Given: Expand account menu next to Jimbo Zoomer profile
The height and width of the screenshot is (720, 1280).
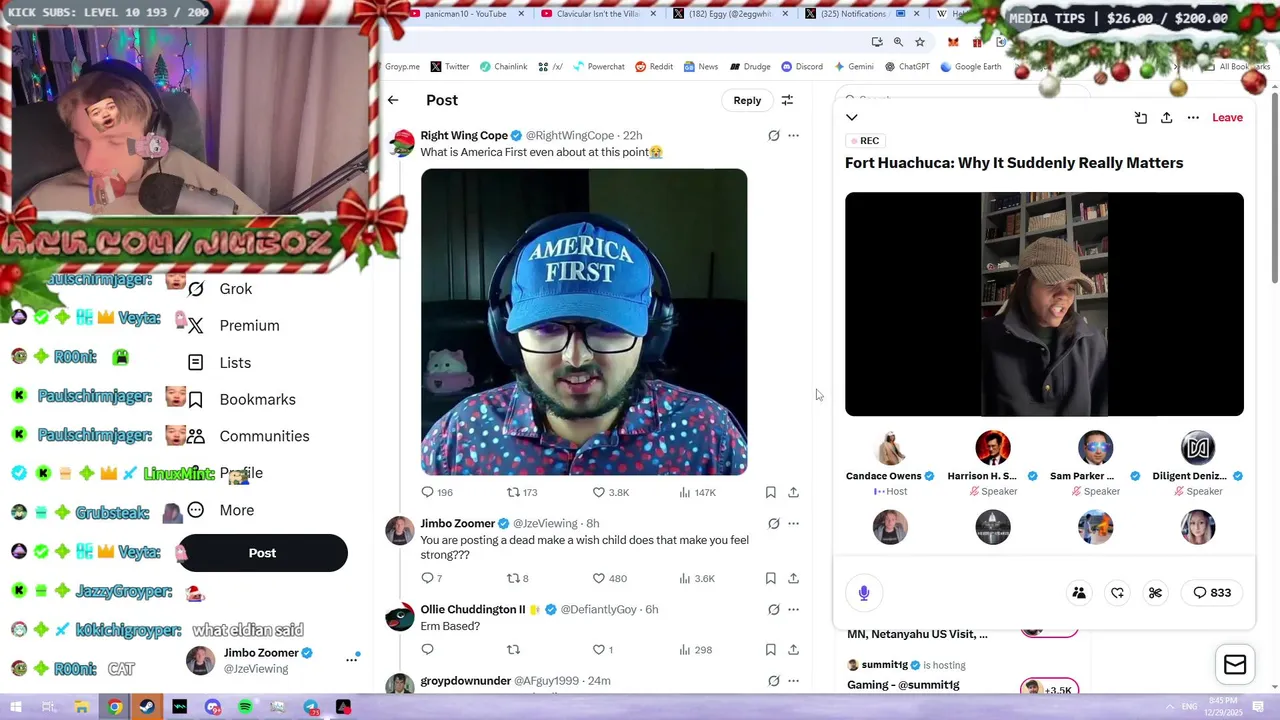Looking at the screenshot, I should tap(352, 660).
